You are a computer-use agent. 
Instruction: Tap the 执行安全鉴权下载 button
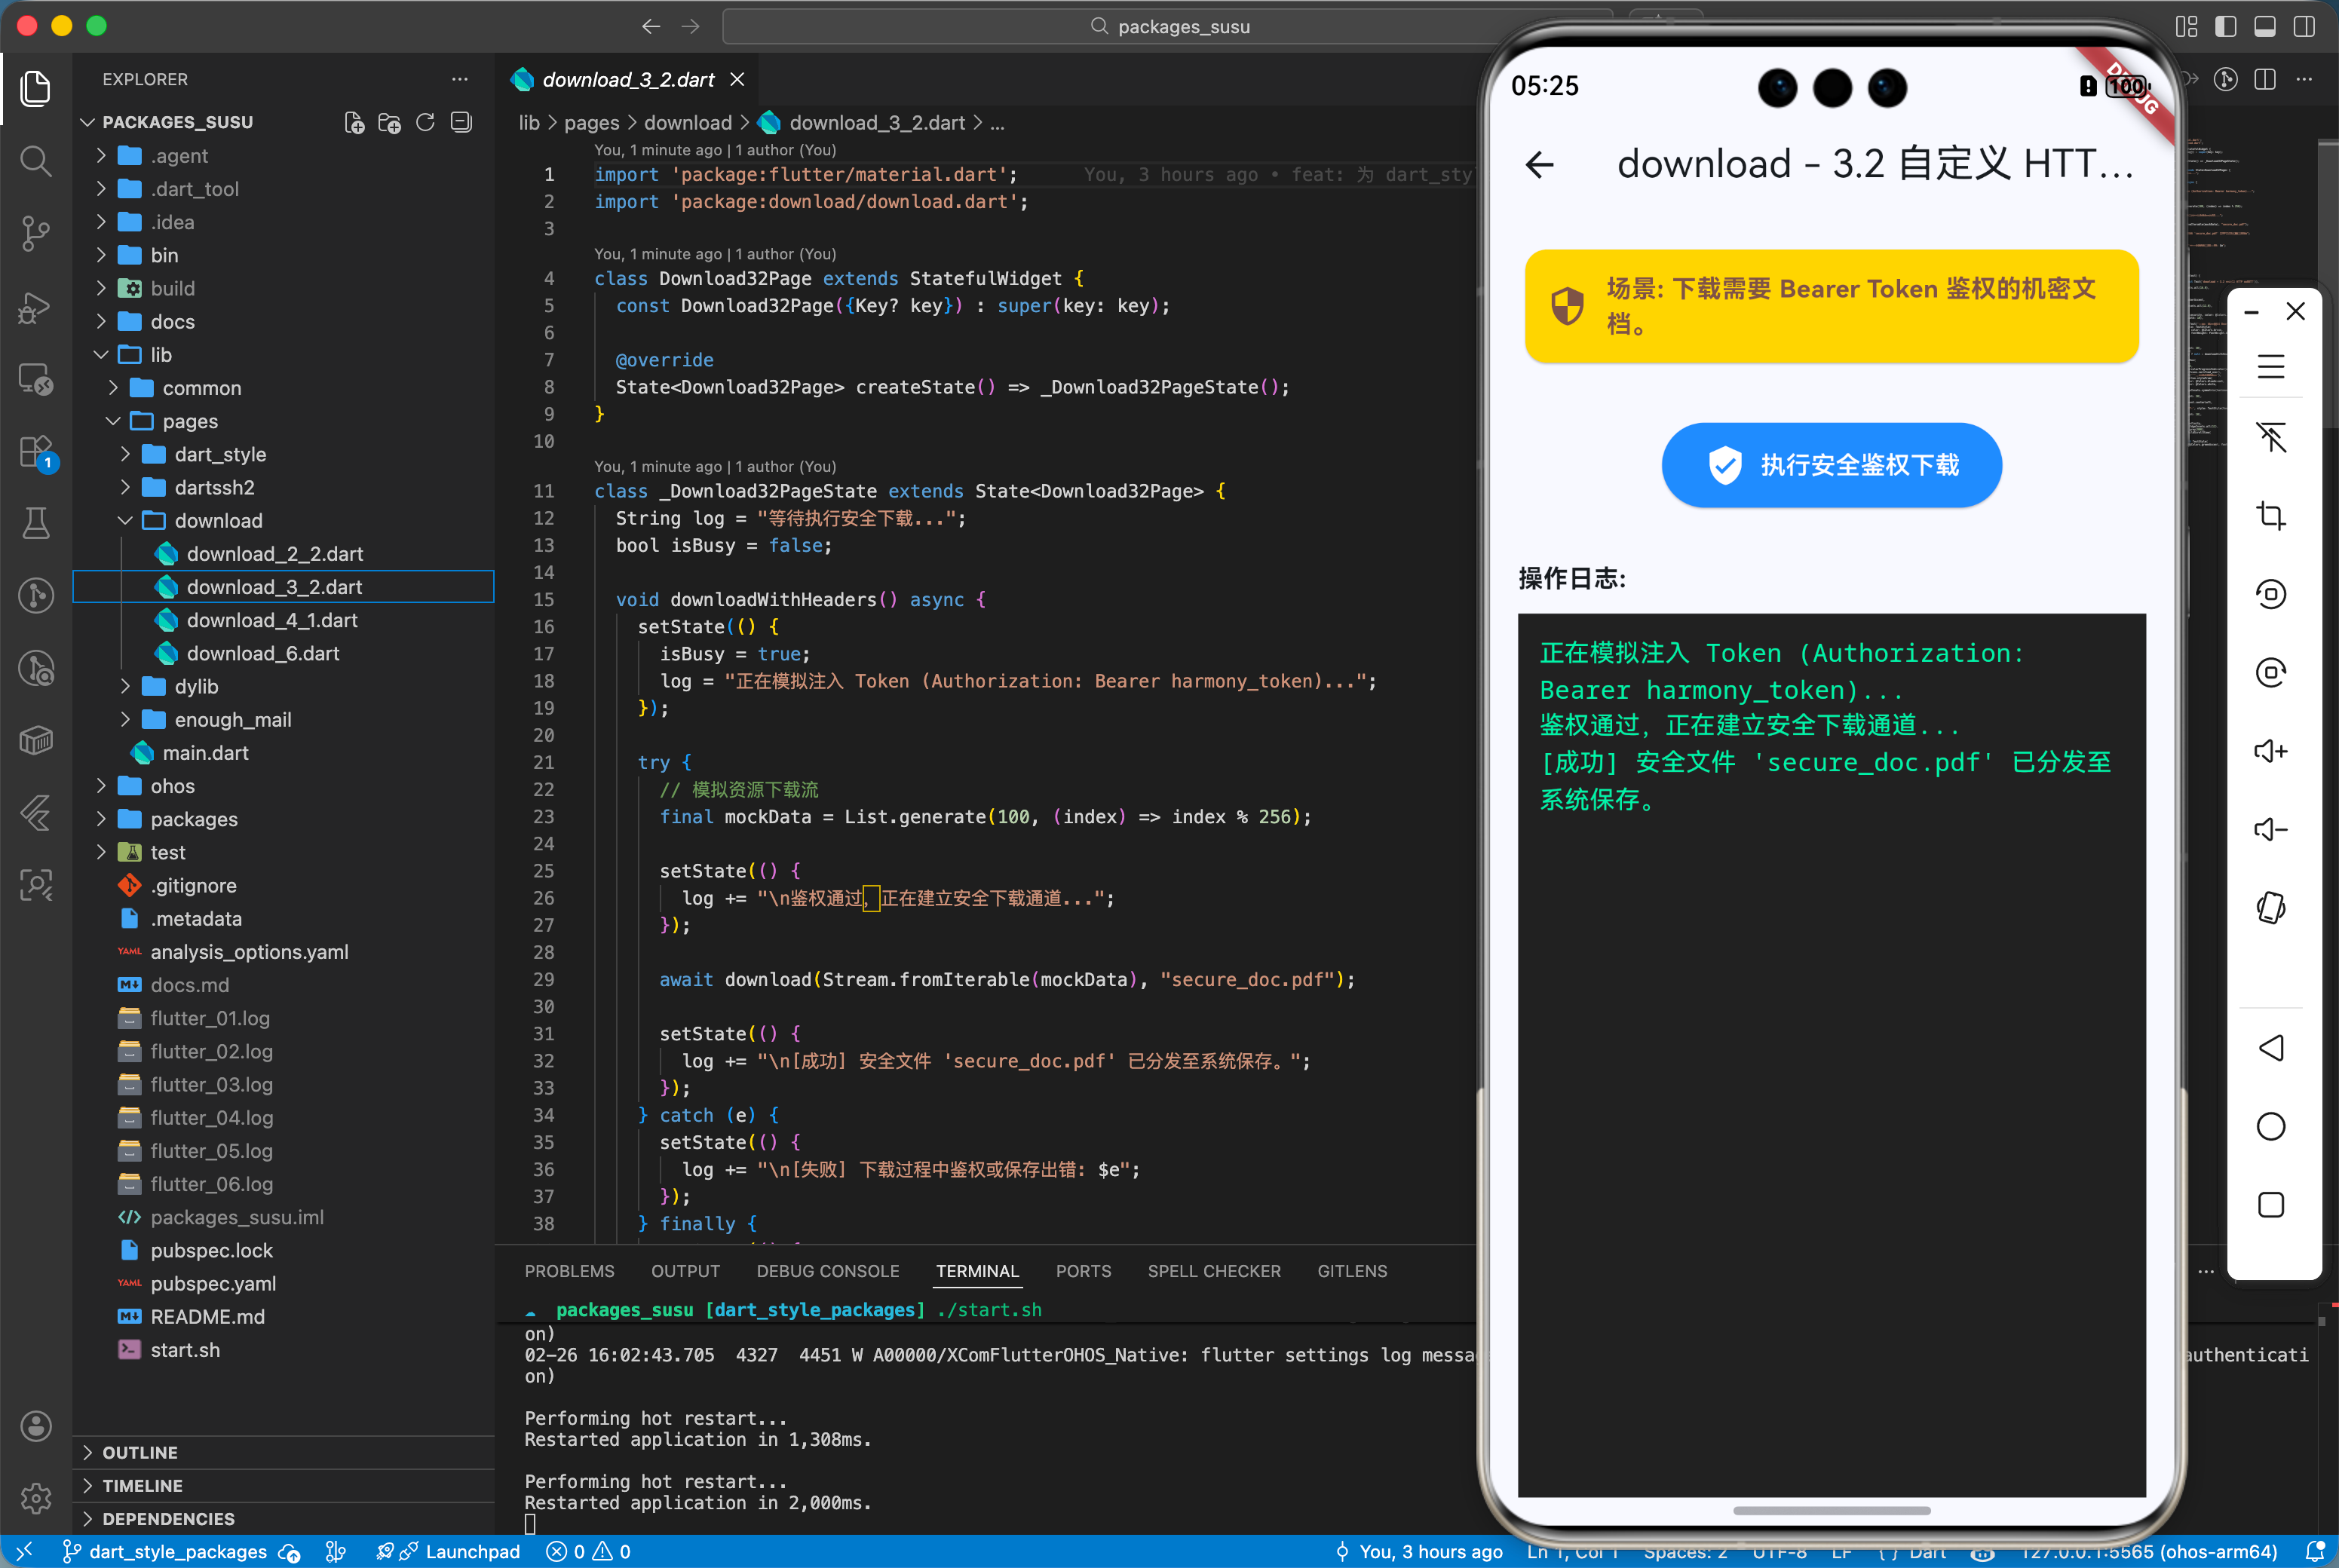1831,465
